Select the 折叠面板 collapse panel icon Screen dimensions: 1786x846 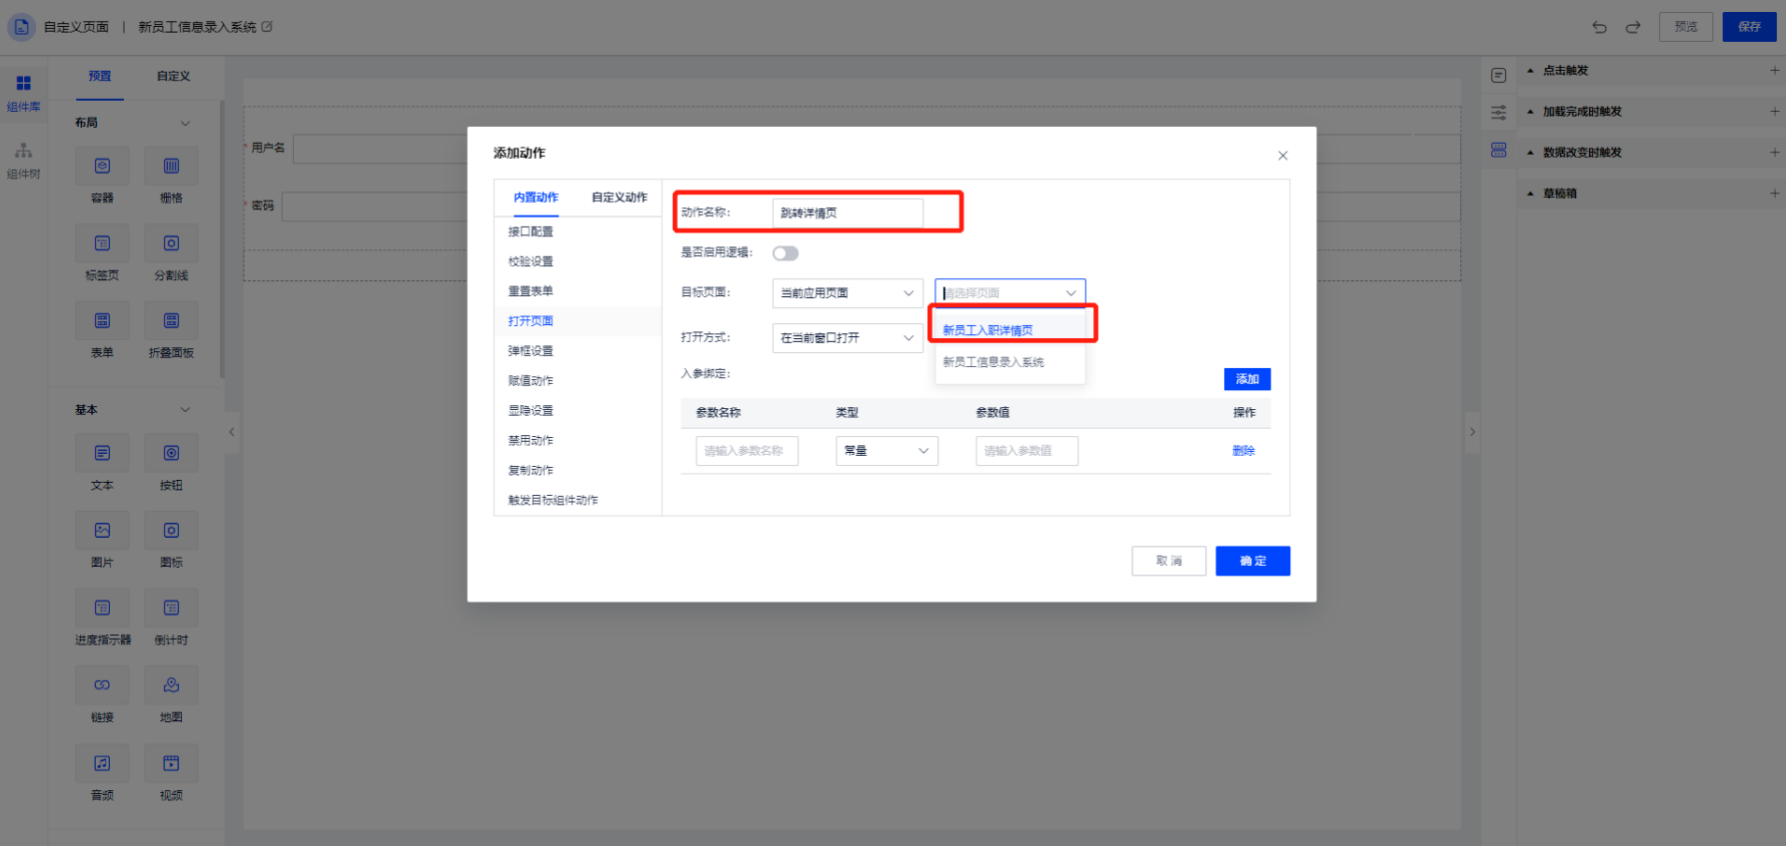(x=171, y=321)
